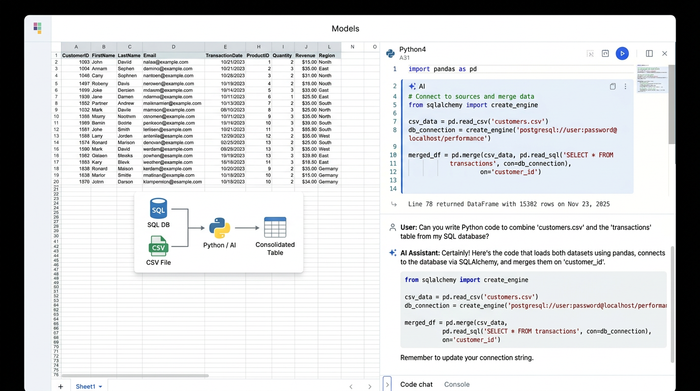Click the Consolidated Table icon in the diagram
Viewport: 700px width, 391px height.
[275, 228]
